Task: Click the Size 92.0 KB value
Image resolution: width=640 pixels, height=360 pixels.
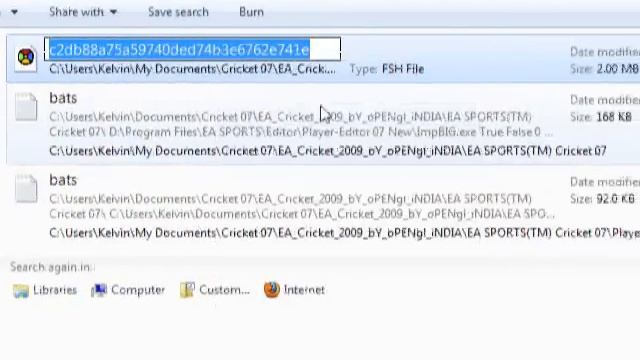Action: coord(615,199)
